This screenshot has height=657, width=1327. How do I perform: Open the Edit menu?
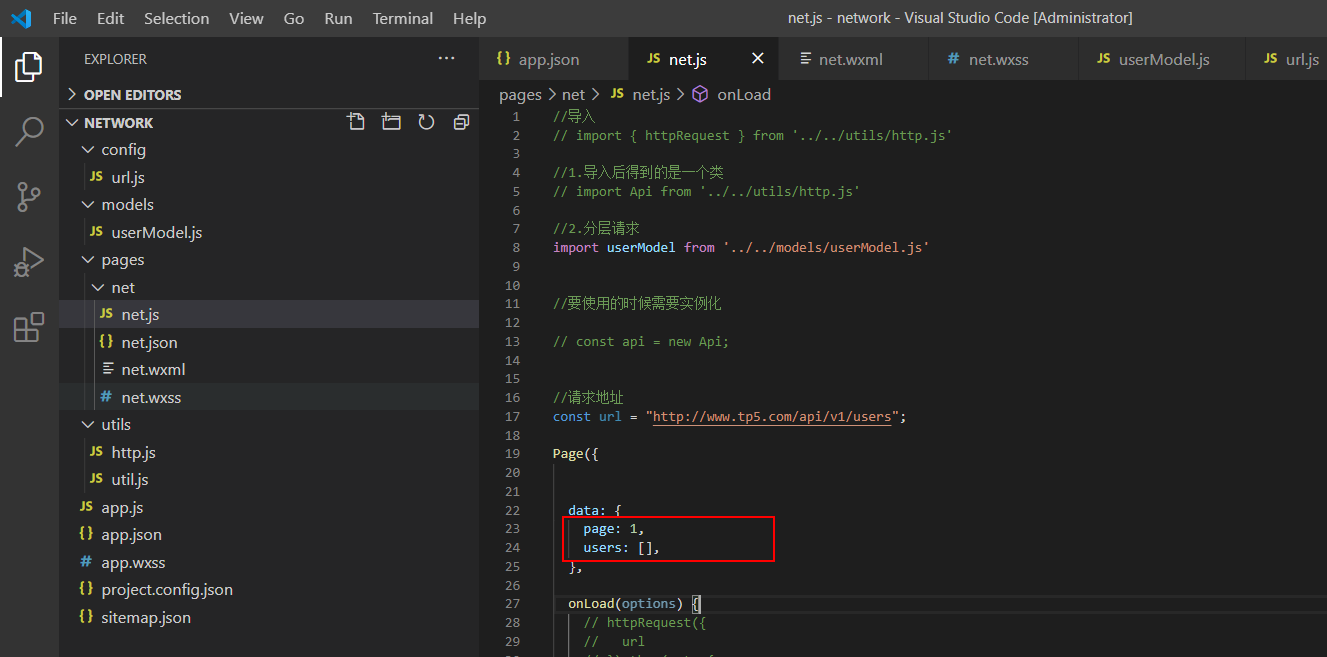click(x=111, y=18)
